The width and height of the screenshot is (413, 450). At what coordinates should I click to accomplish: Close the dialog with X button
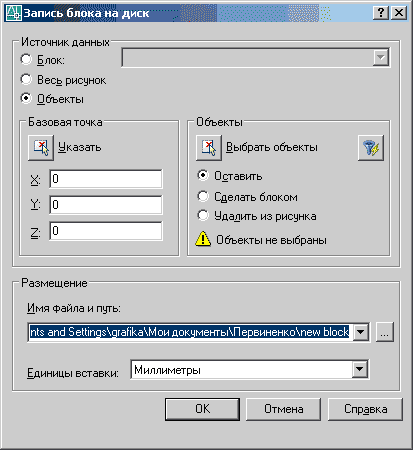coord(399,13)
